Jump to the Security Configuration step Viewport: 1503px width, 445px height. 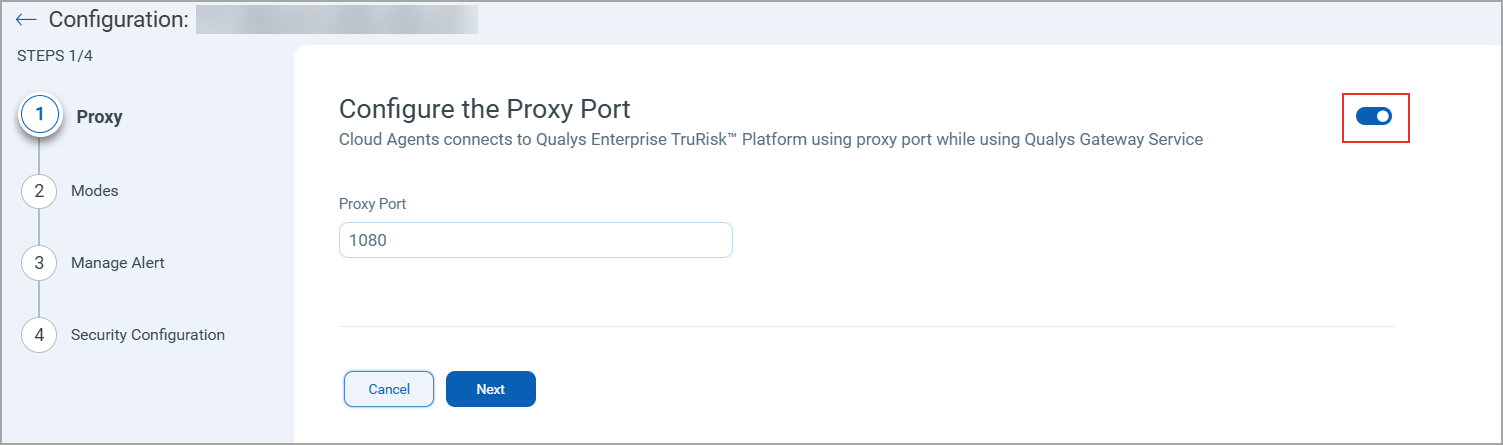(x=148, y=335)
